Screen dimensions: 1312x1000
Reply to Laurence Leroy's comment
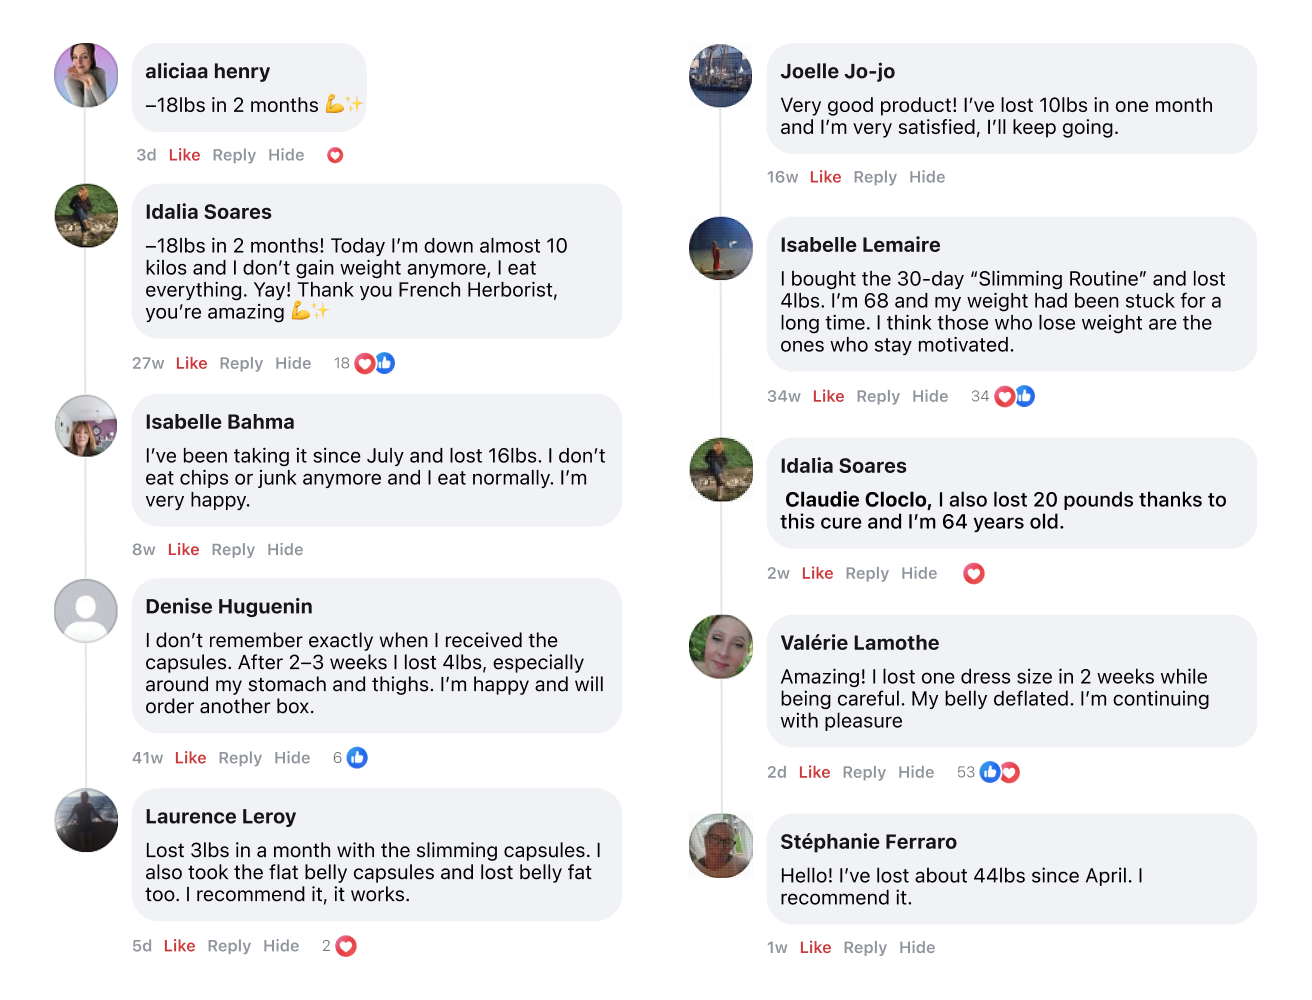(x=229, y=946)
